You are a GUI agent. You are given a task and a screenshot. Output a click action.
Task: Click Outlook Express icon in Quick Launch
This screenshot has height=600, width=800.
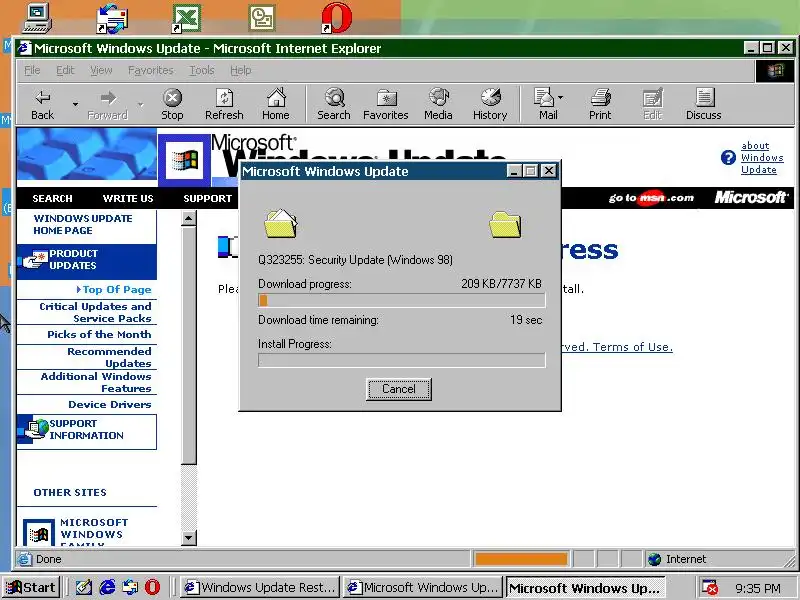click(130, 587)
